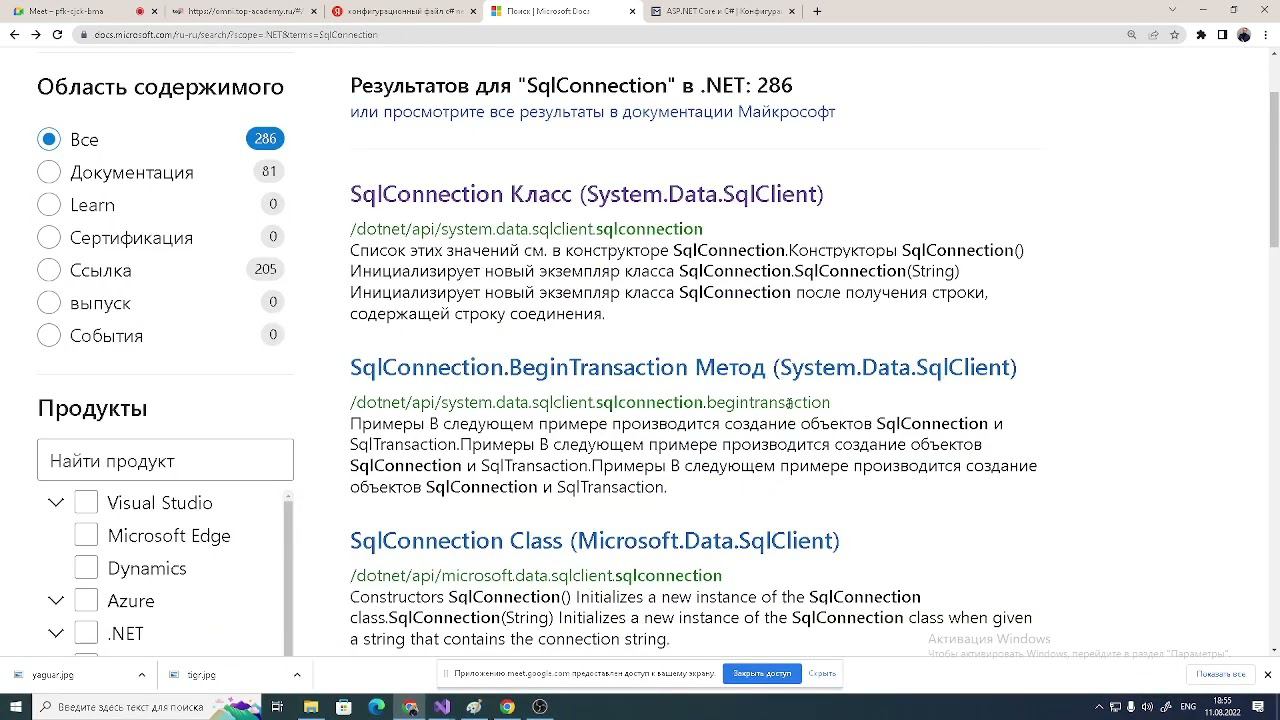The image size is (1280, 720).
Task: Click the site lock icon in address bar
Action: [82, 34]
